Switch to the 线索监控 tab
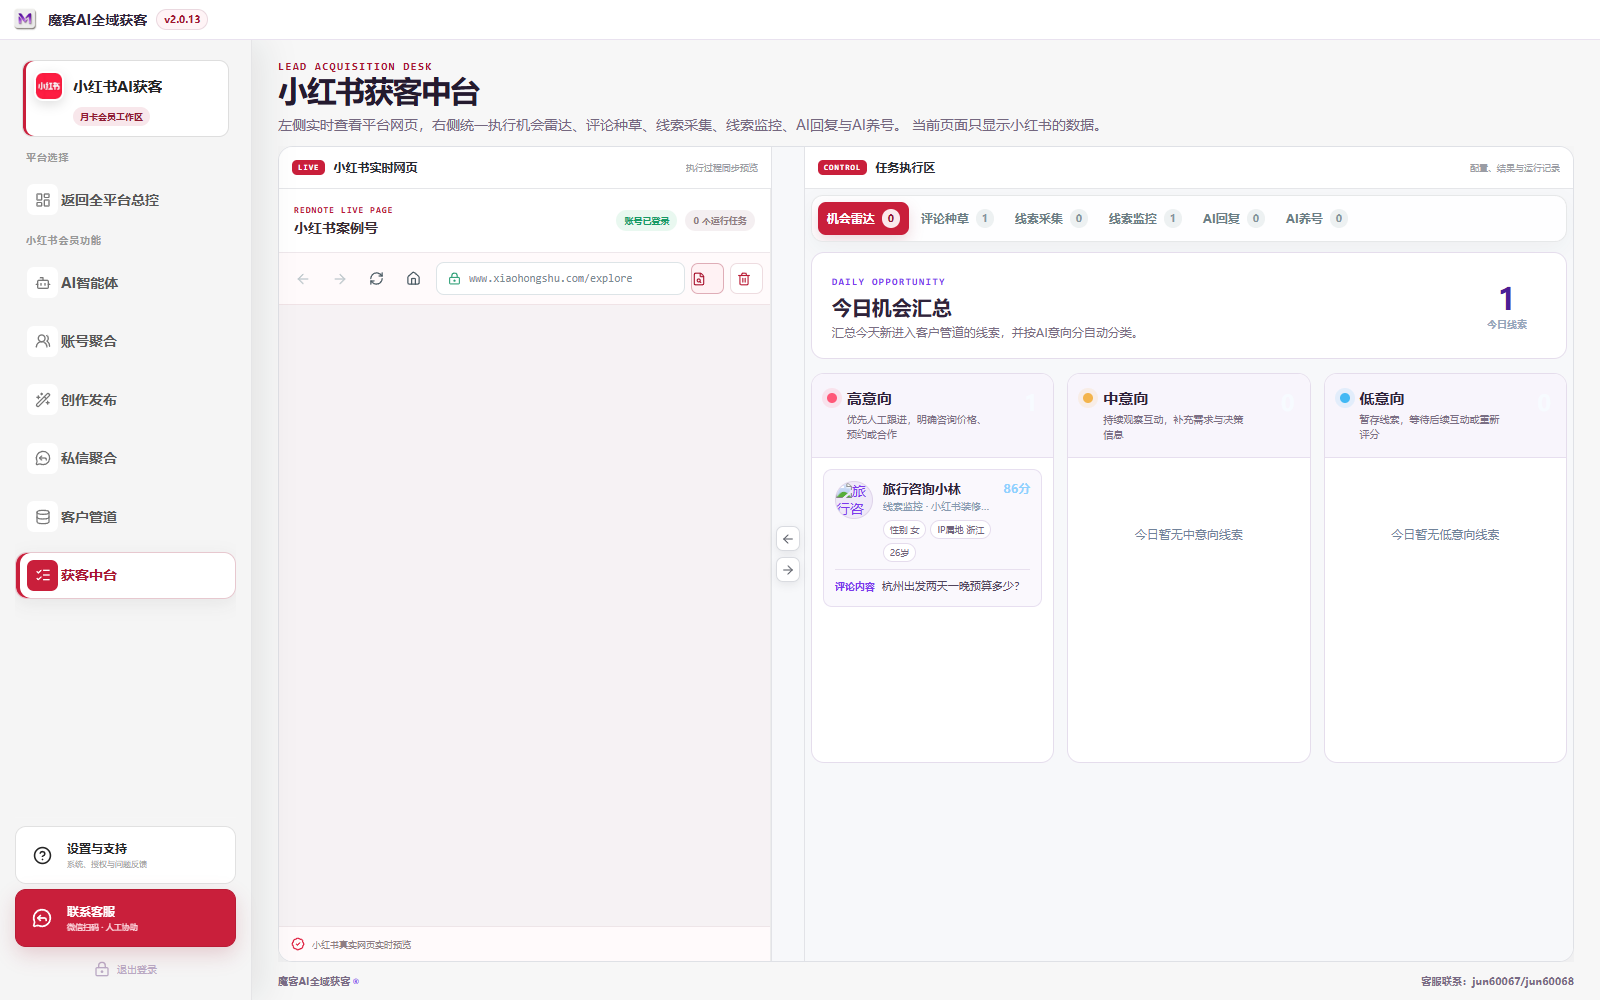This screenshot has width=1600, height=1000. (1144, 219)
